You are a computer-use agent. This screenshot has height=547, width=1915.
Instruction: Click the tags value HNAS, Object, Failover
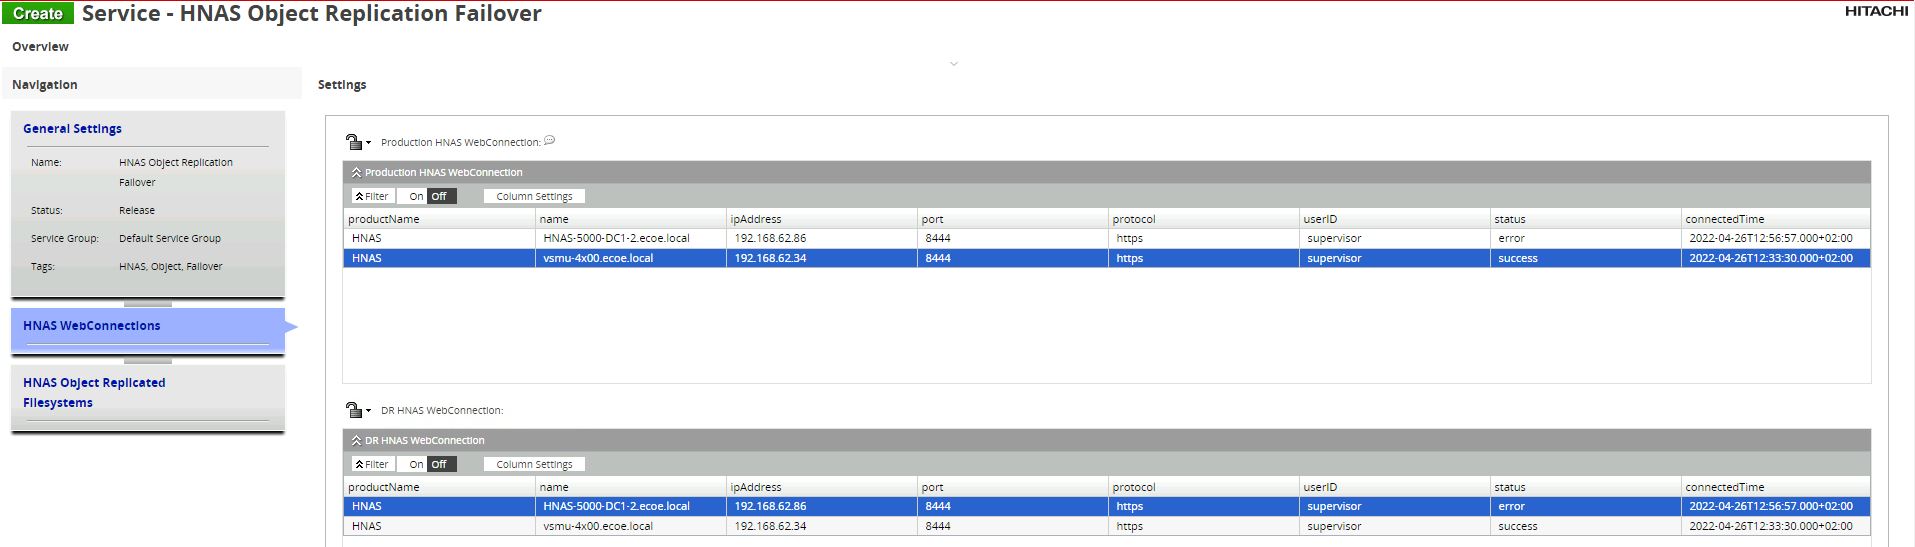[171, 266]
